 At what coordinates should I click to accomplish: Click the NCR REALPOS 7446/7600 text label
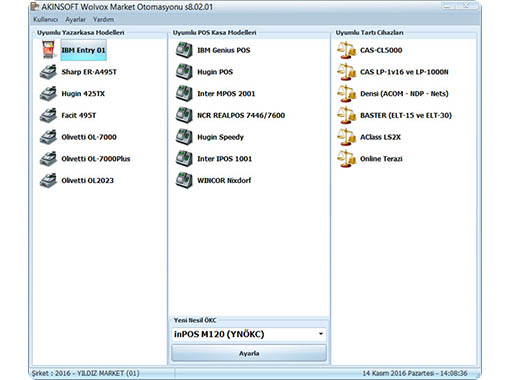point(241,115)
